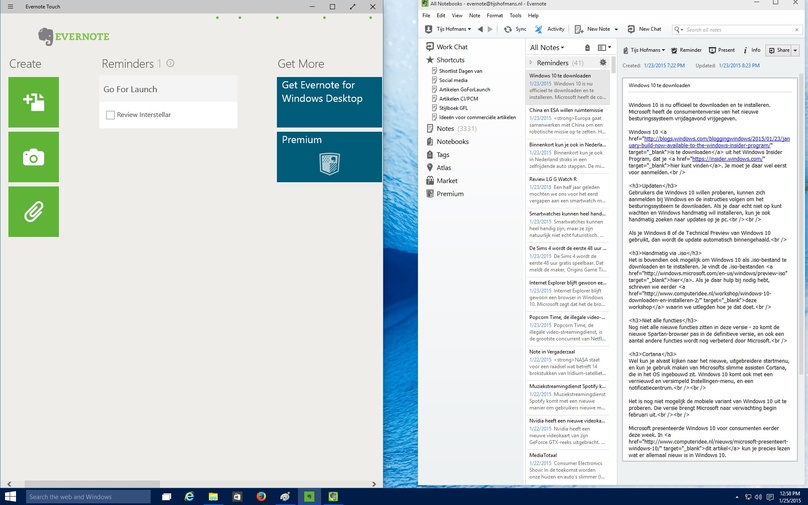Check the Review Interstellar reminder

110,115
